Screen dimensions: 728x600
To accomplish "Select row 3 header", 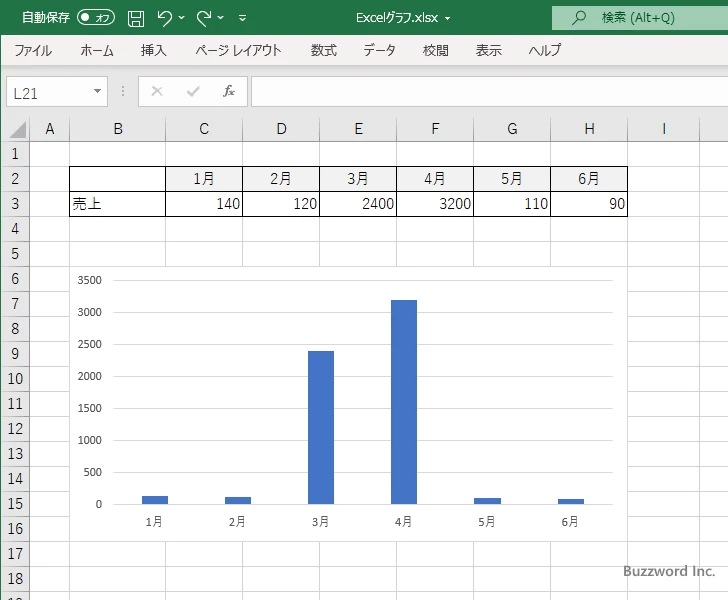I will 15,204.
